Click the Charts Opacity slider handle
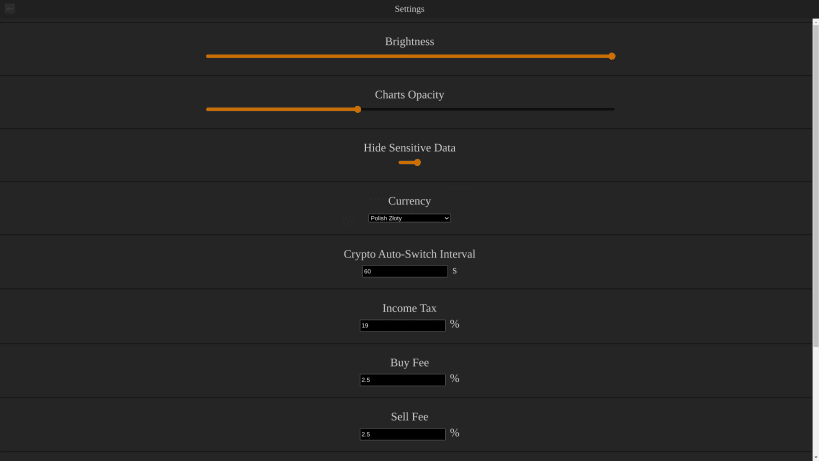 pyautogui.click(x=358, y=110)
